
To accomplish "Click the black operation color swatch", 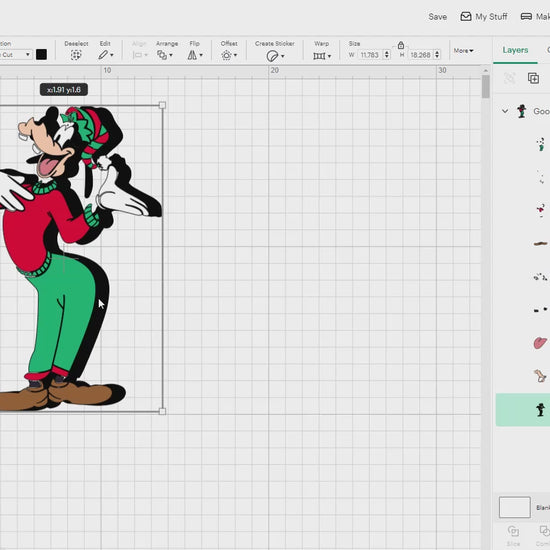I will (41, 54).
